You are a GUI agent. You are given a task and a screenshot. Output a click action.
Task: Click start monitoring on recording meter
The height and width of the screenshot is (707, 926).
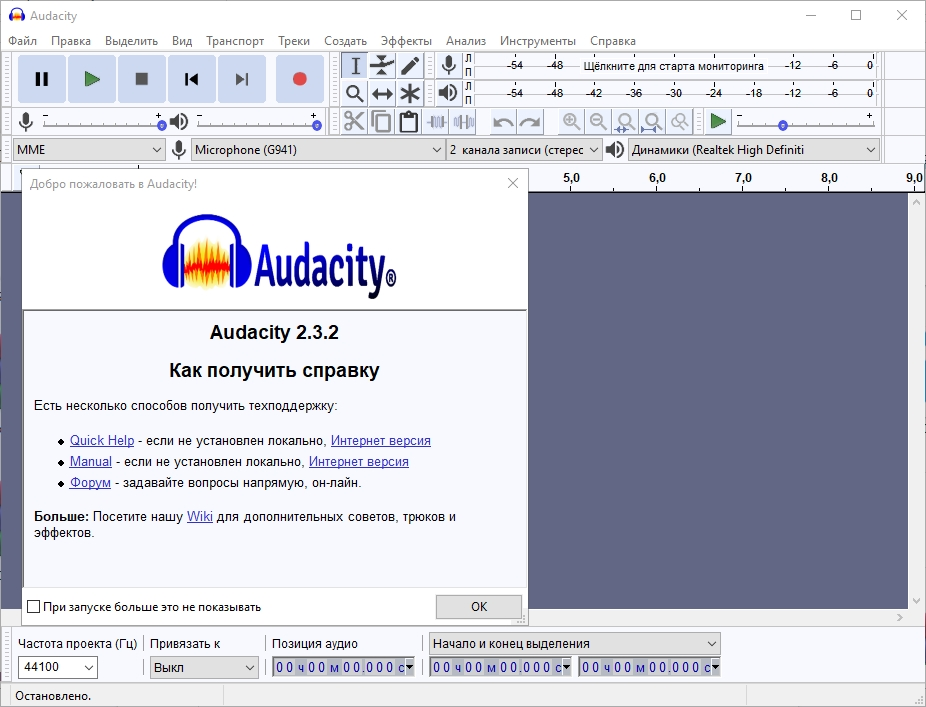tap(673, 66)
